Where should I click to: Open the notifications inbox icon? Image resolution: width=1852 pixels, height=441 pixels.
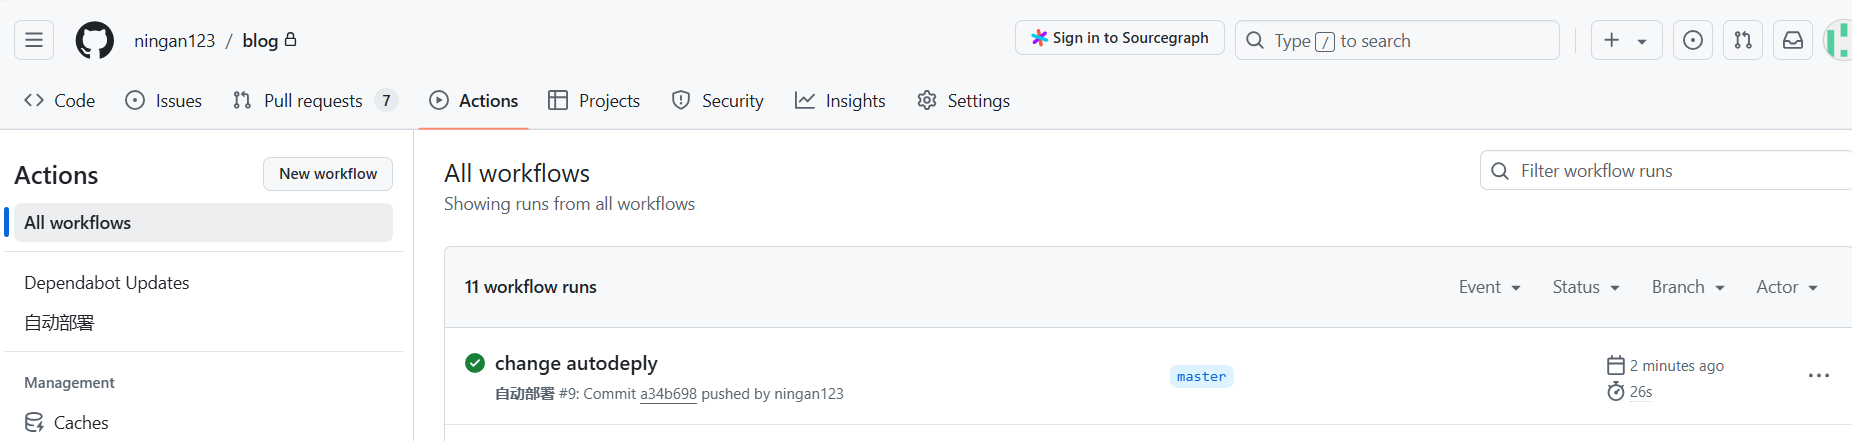click(1793, 40)
